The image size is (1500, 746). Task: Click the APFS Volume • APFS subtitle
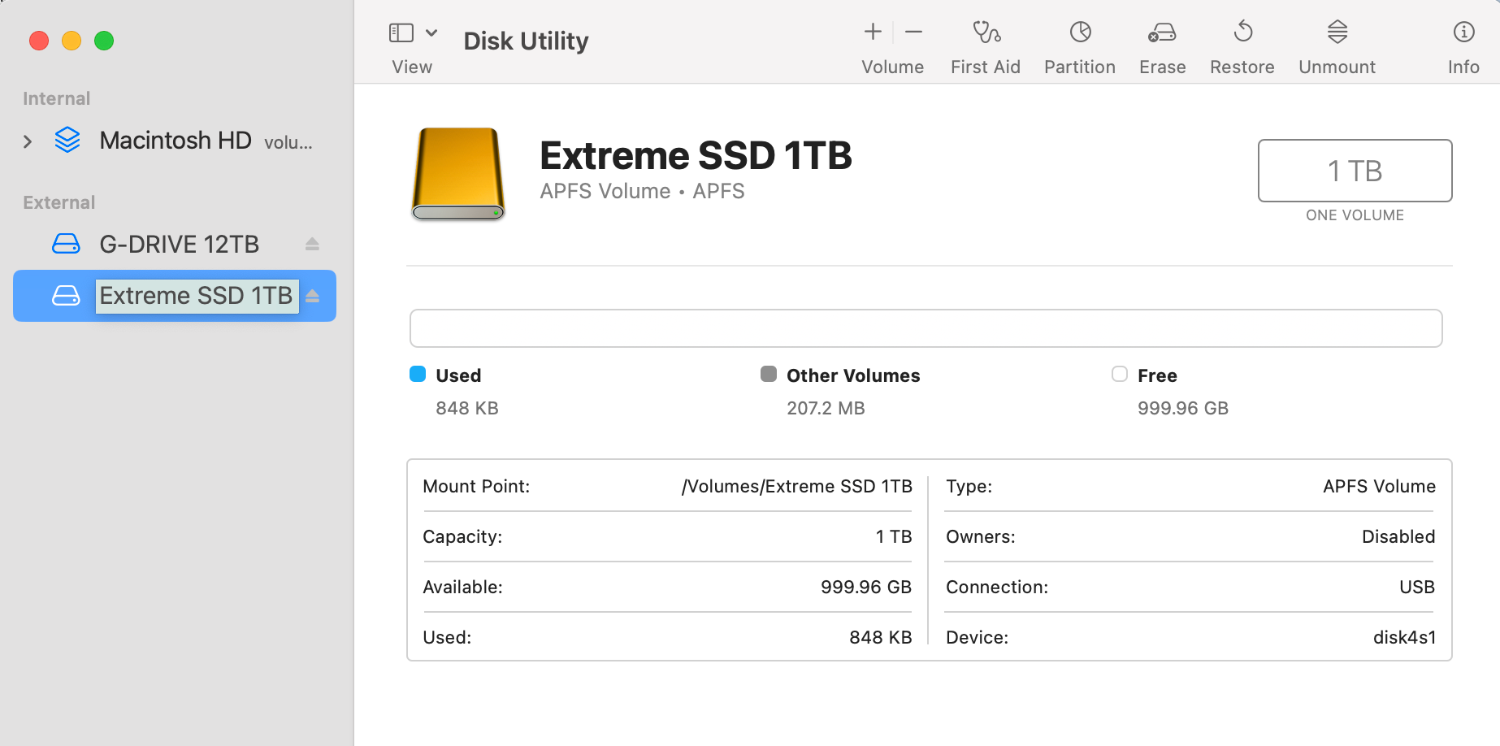tap(642, 191)
